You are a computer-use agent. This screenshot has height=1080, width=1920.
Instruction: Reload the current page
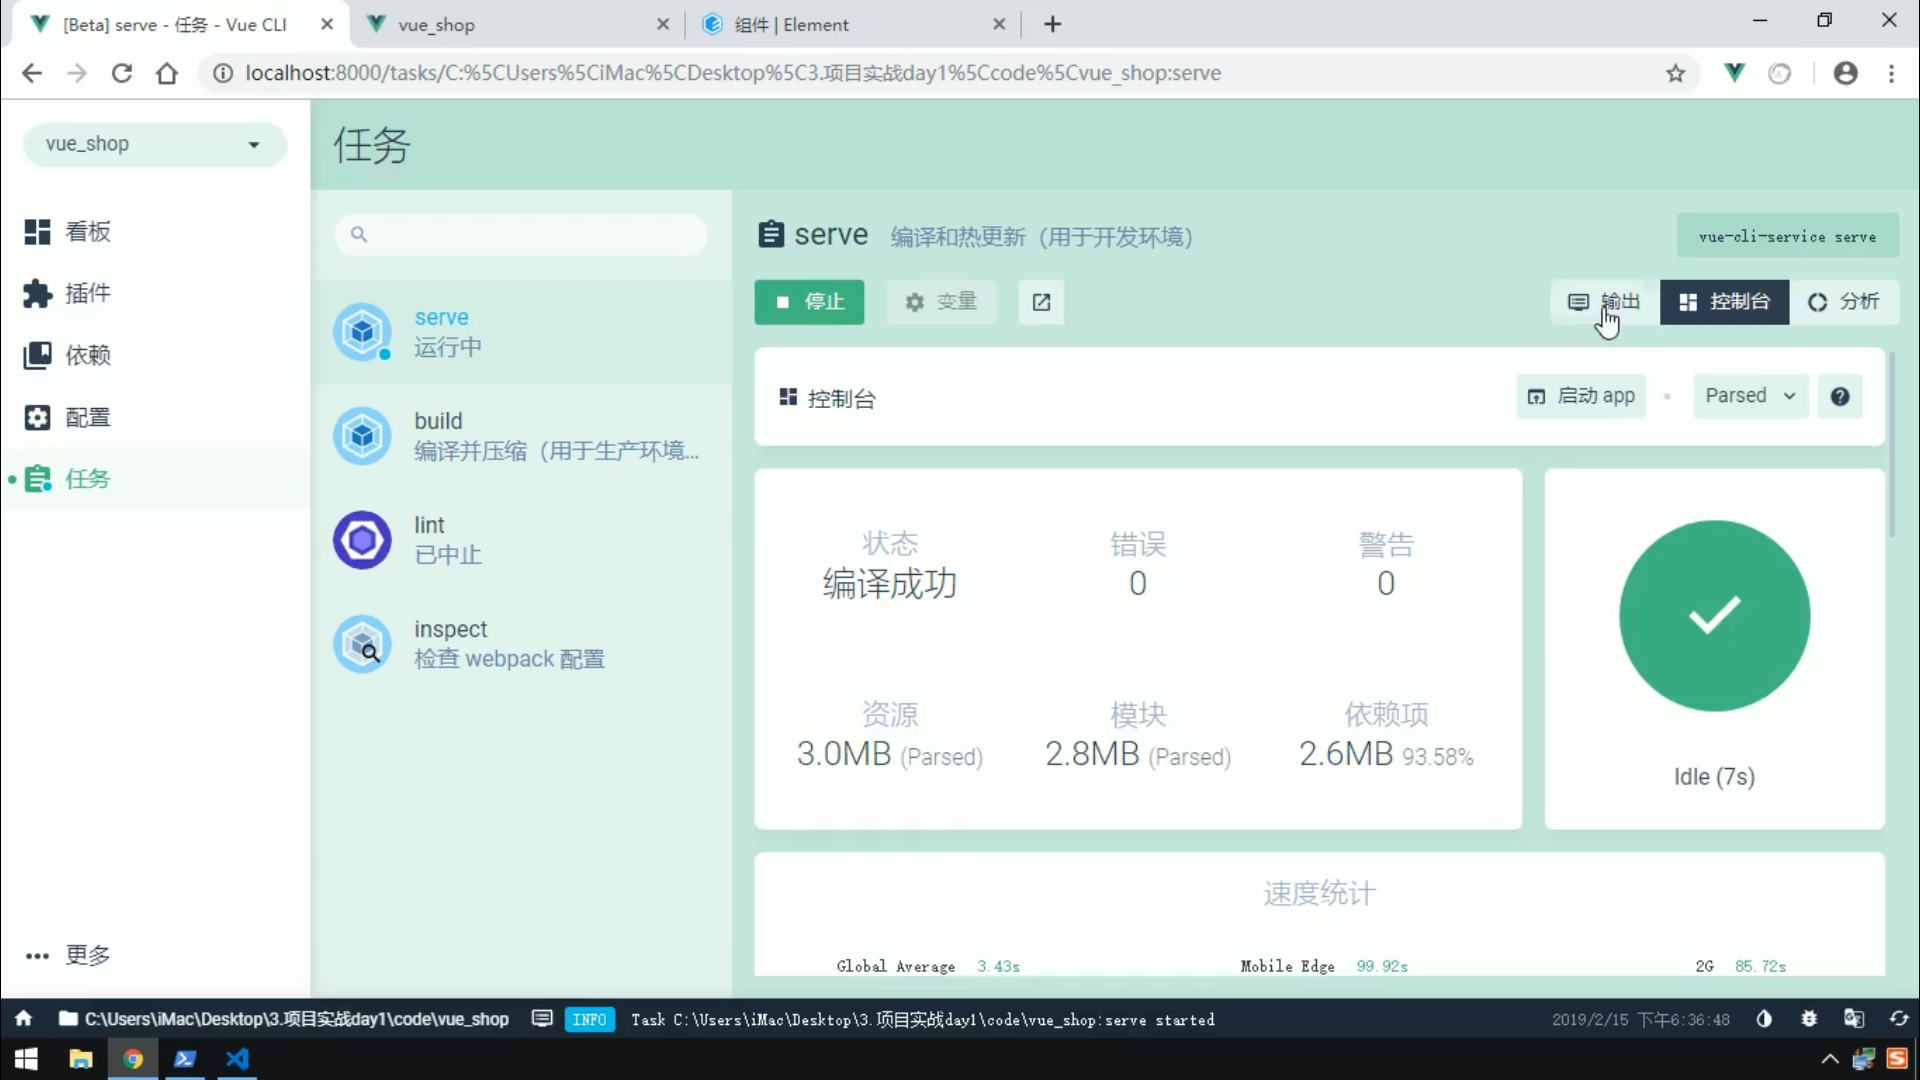click(122, 73)
